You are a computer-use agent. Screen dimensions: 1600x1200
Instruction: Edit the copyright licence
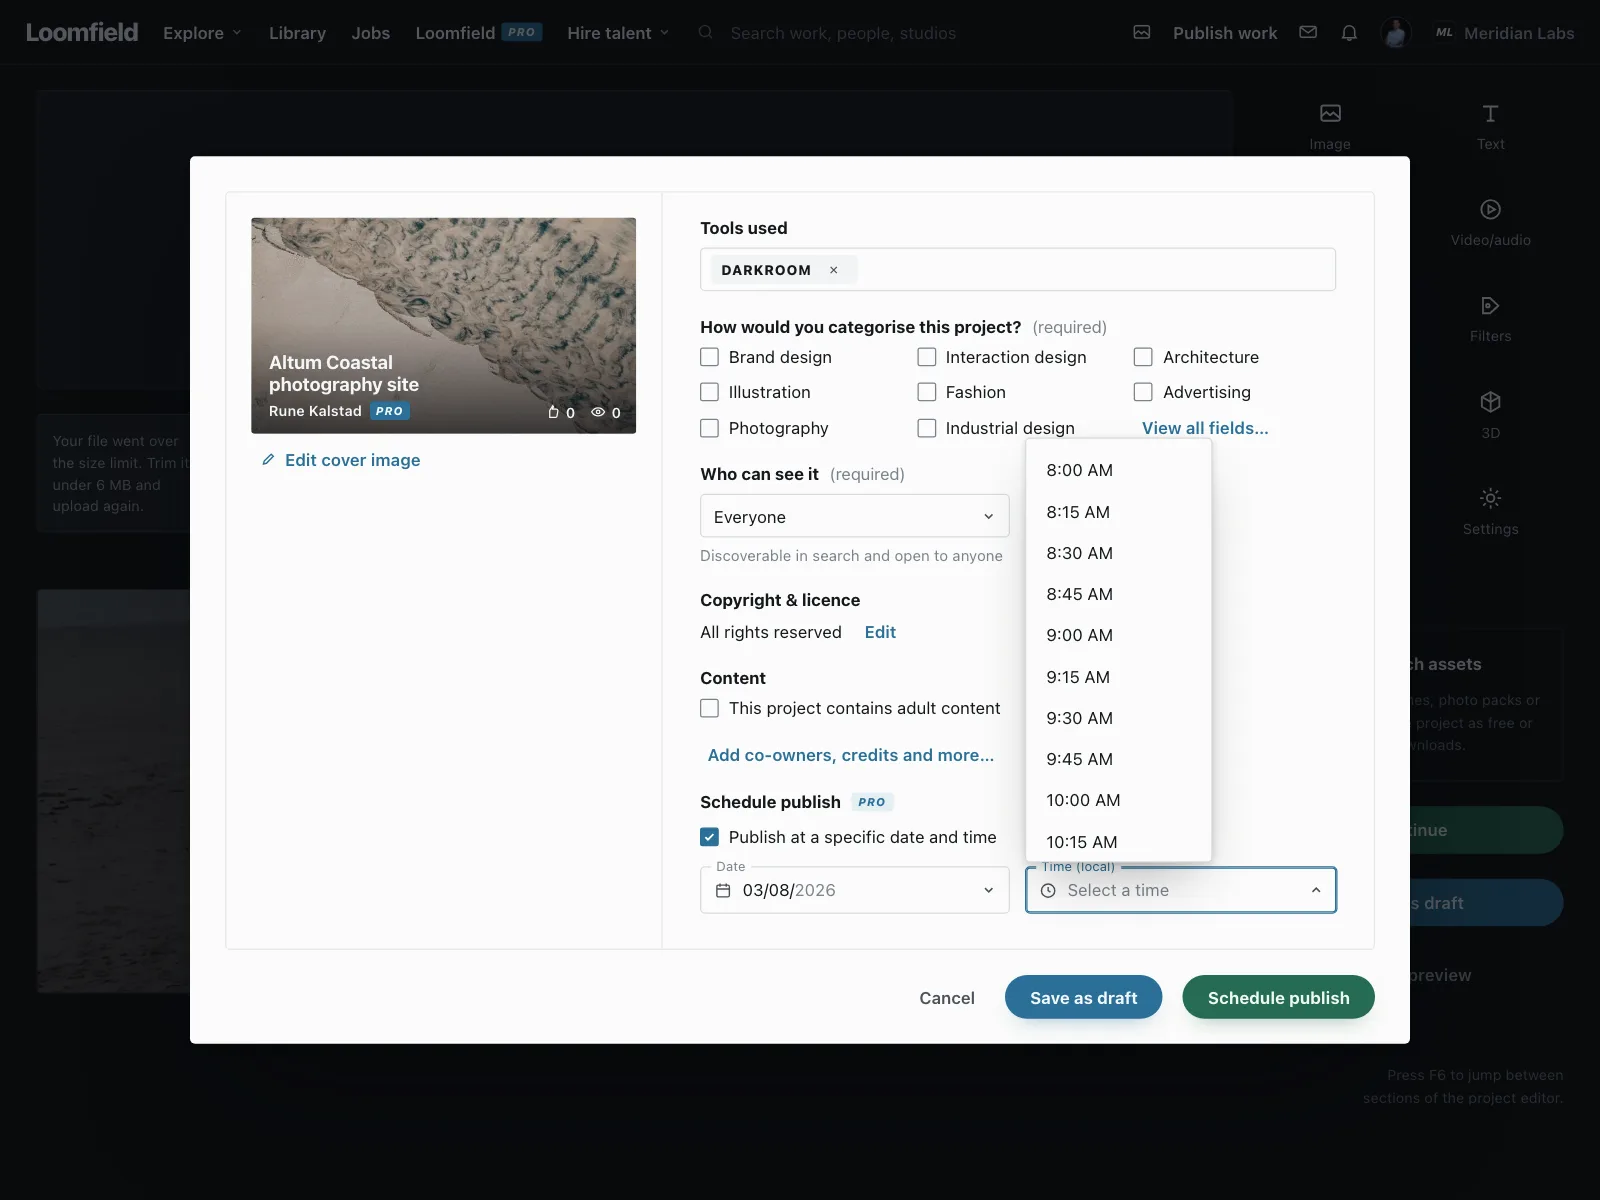pyautogui.click(x=880, y=632)
